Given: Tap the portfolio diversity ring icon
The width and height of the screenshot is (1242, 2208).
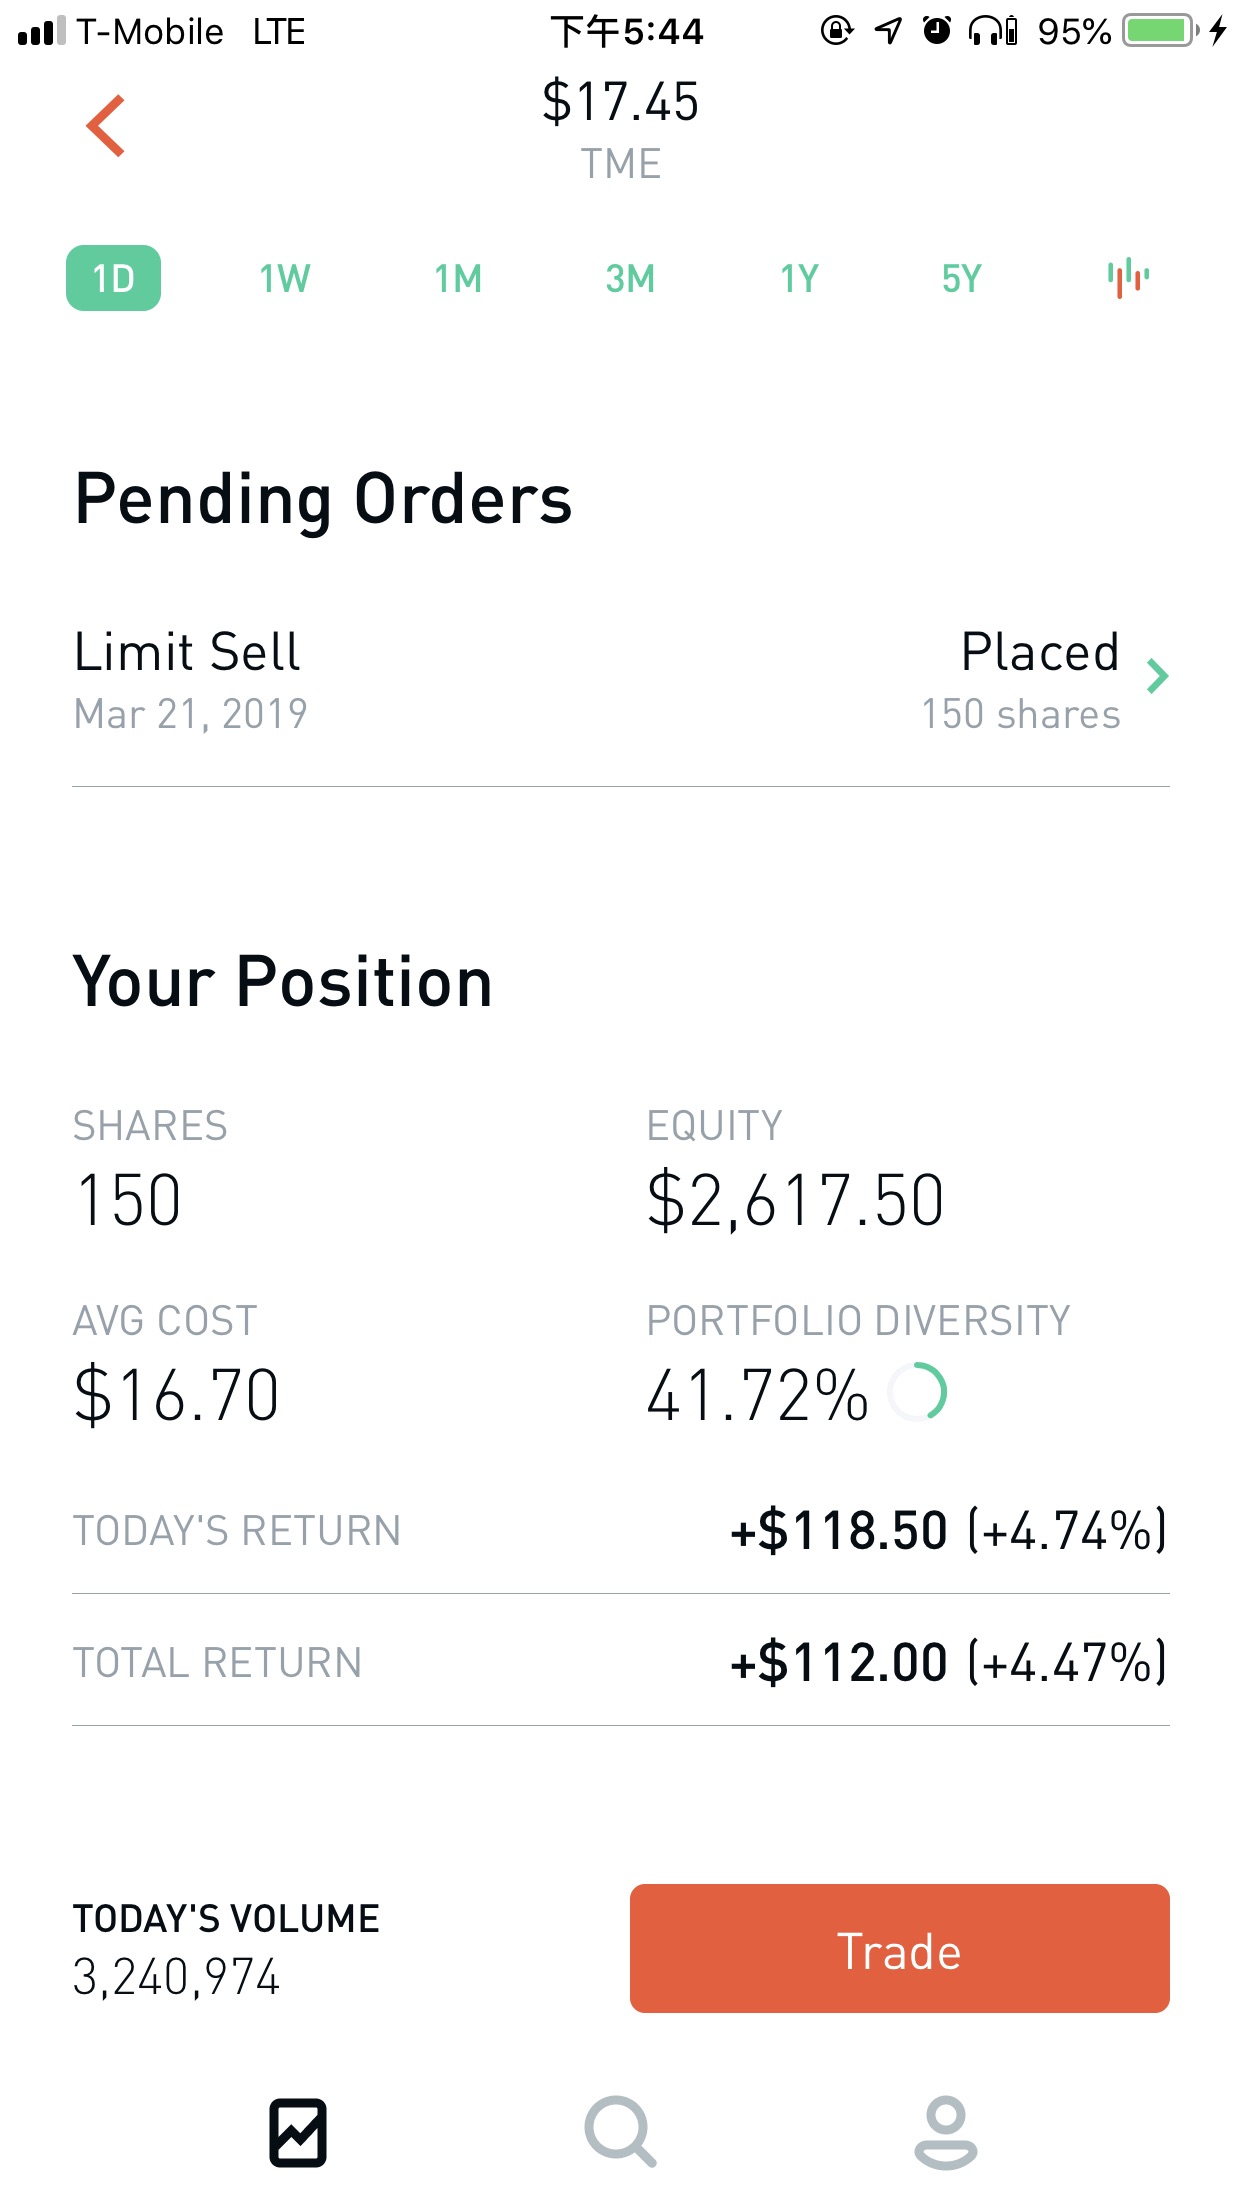Looking at the screenshot, I should click(x=918, y=1392).
